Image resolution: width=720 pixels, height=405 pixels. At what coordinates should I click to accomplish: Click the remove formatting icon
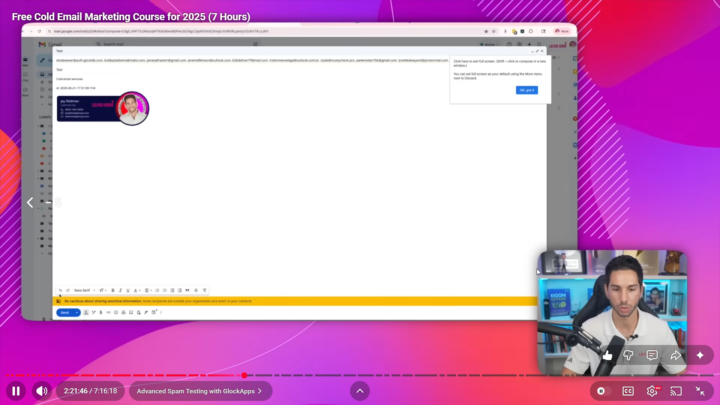(205, 290)
